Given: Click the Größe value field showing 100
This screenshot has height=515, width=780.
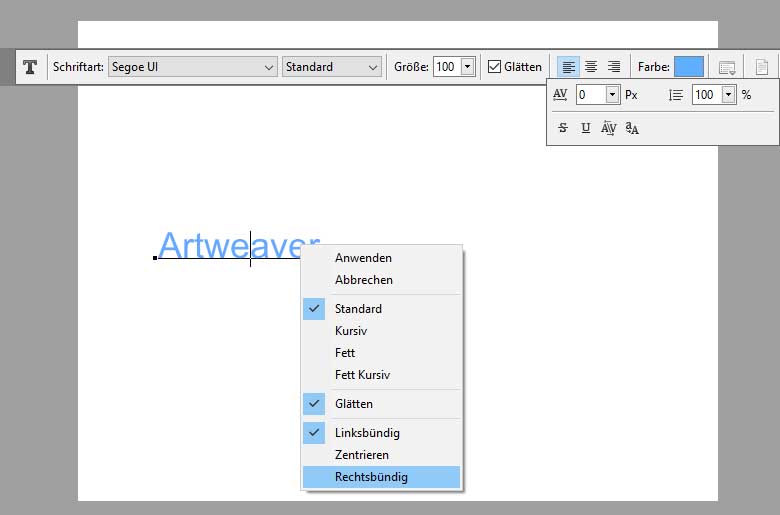Looking at the screenshot, I should [x=447, y=67].
